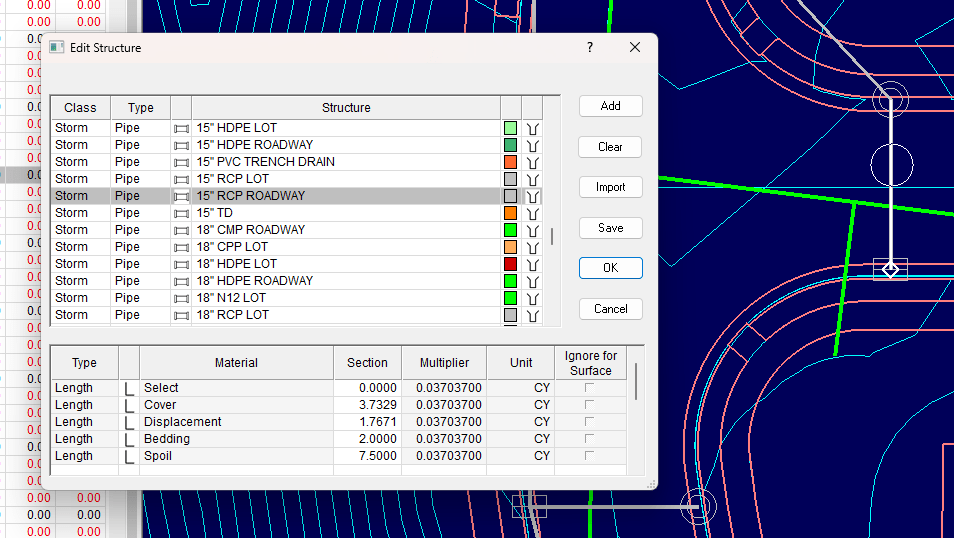Click trench icon on 15" TD row
The height and width of the screenshot is (538, 954).
pyautogui.click(x=532, y=213)
